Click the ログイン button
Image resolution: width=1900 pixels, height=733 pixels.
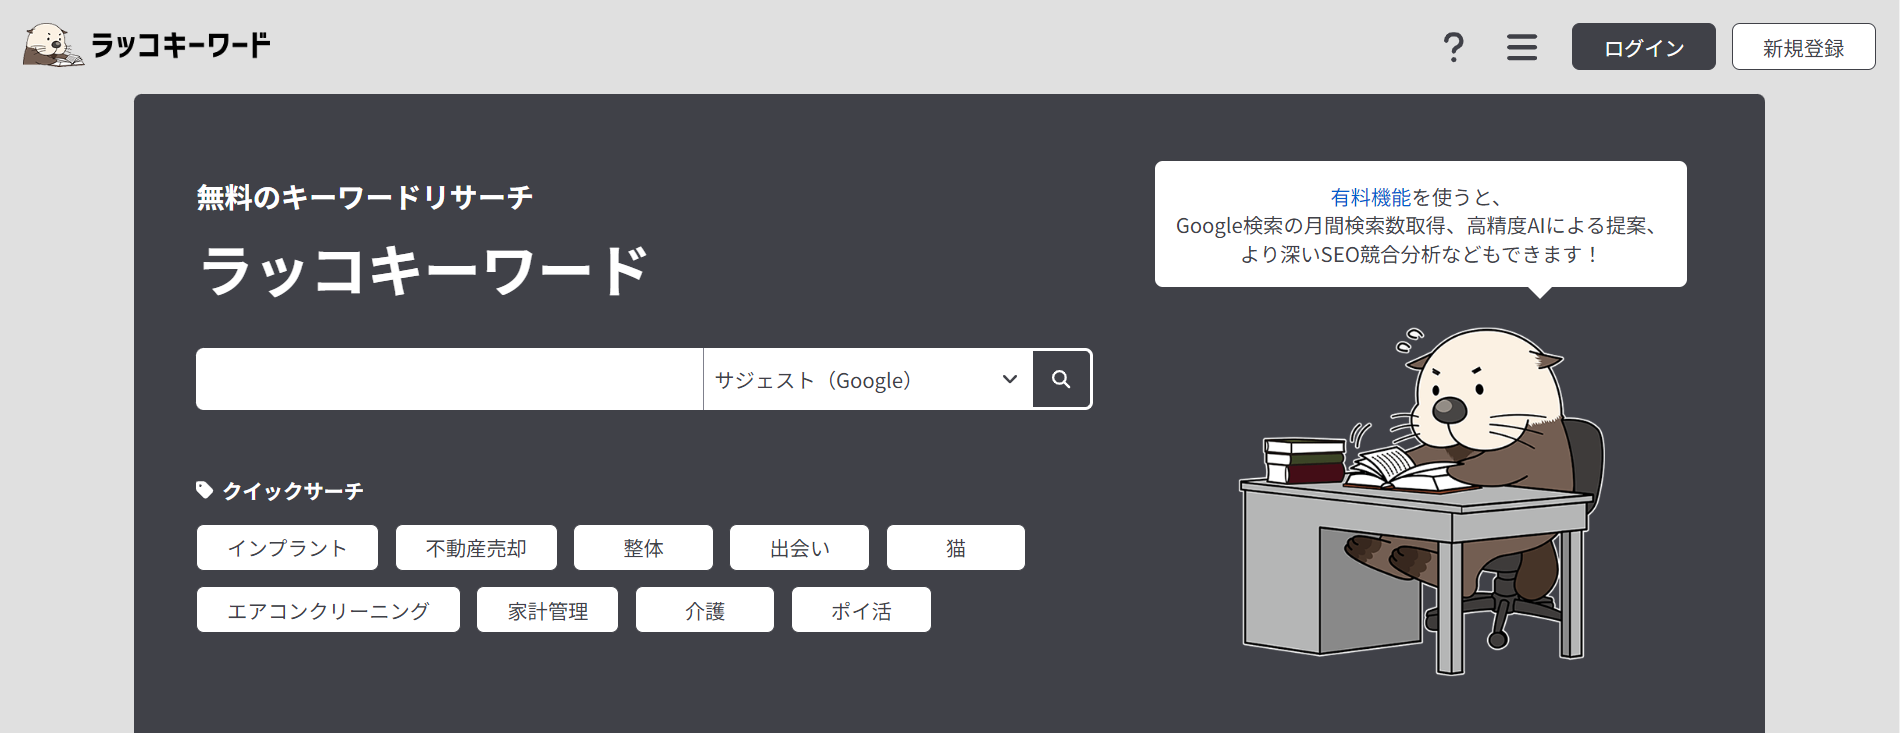[x=1643, y=47]
